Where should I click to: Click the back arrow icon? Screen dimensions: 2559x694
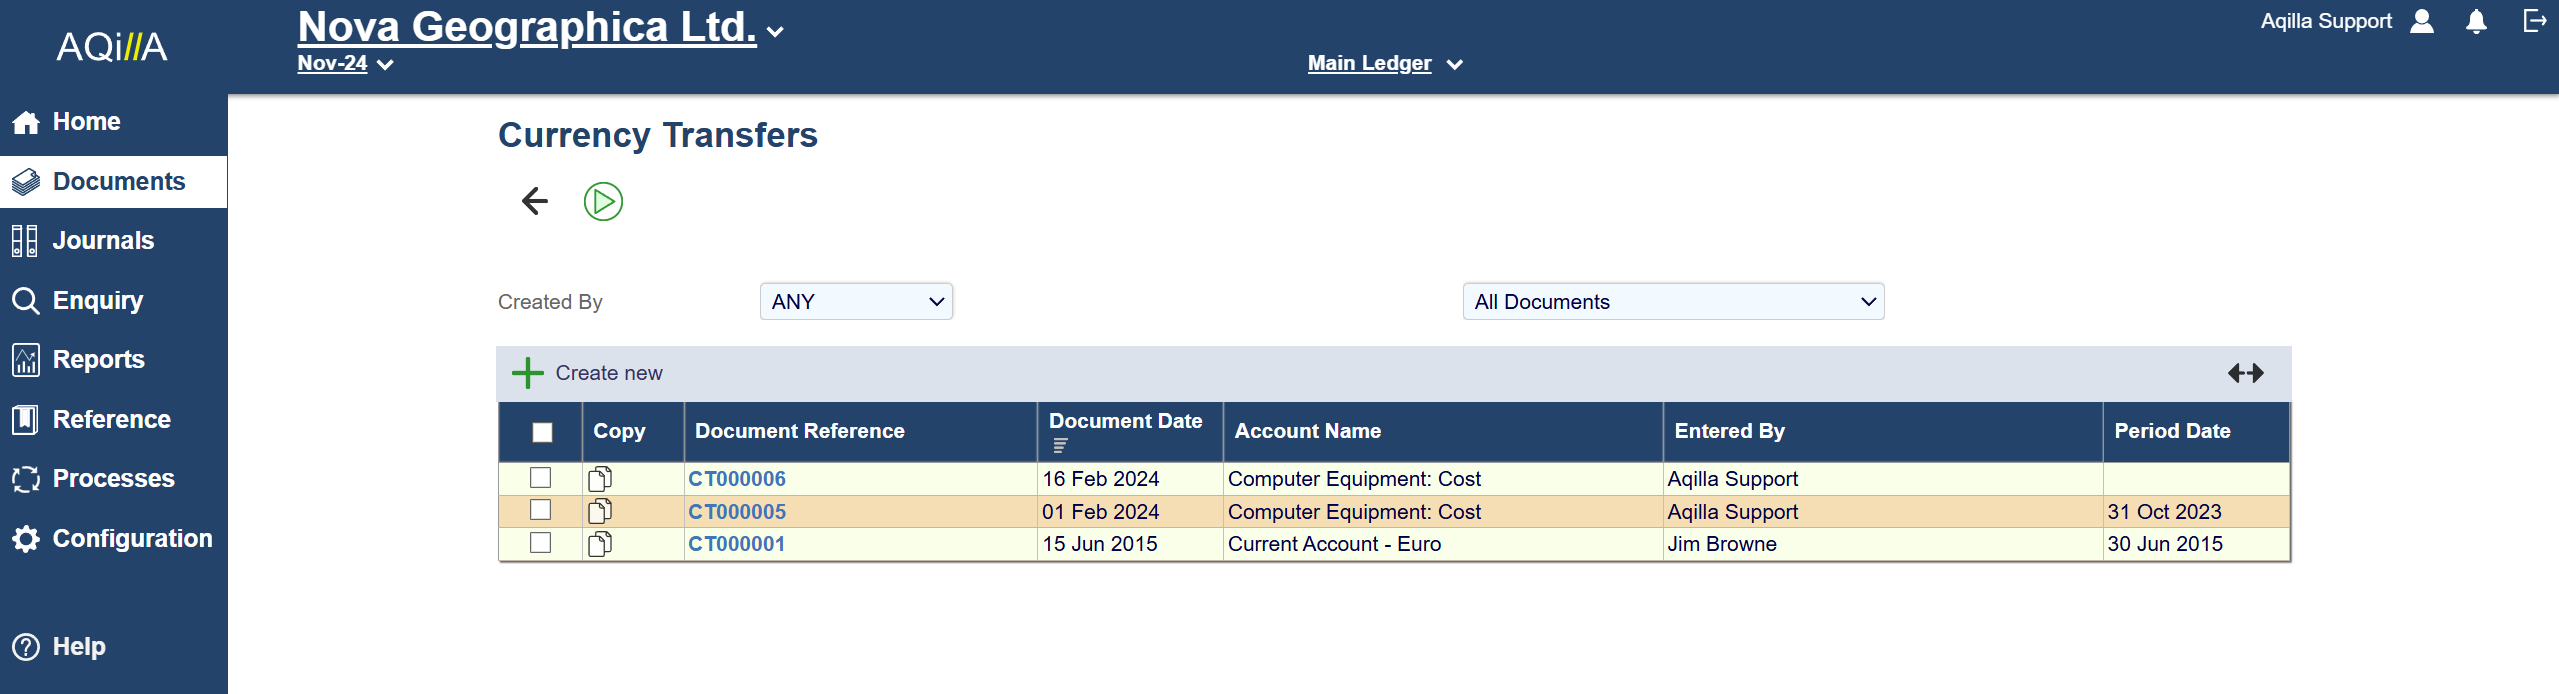point(535,201)
